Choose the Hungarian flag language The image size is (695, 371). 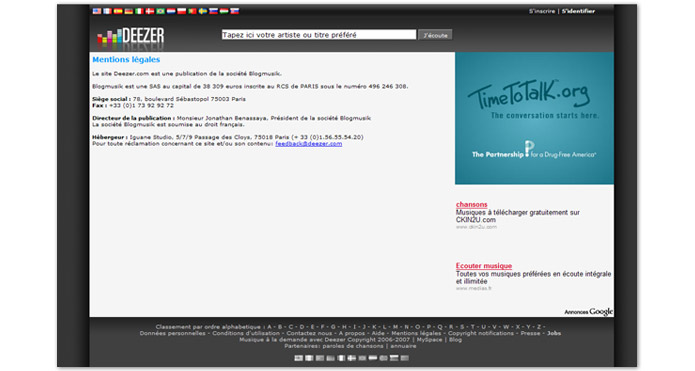point(224,11)
